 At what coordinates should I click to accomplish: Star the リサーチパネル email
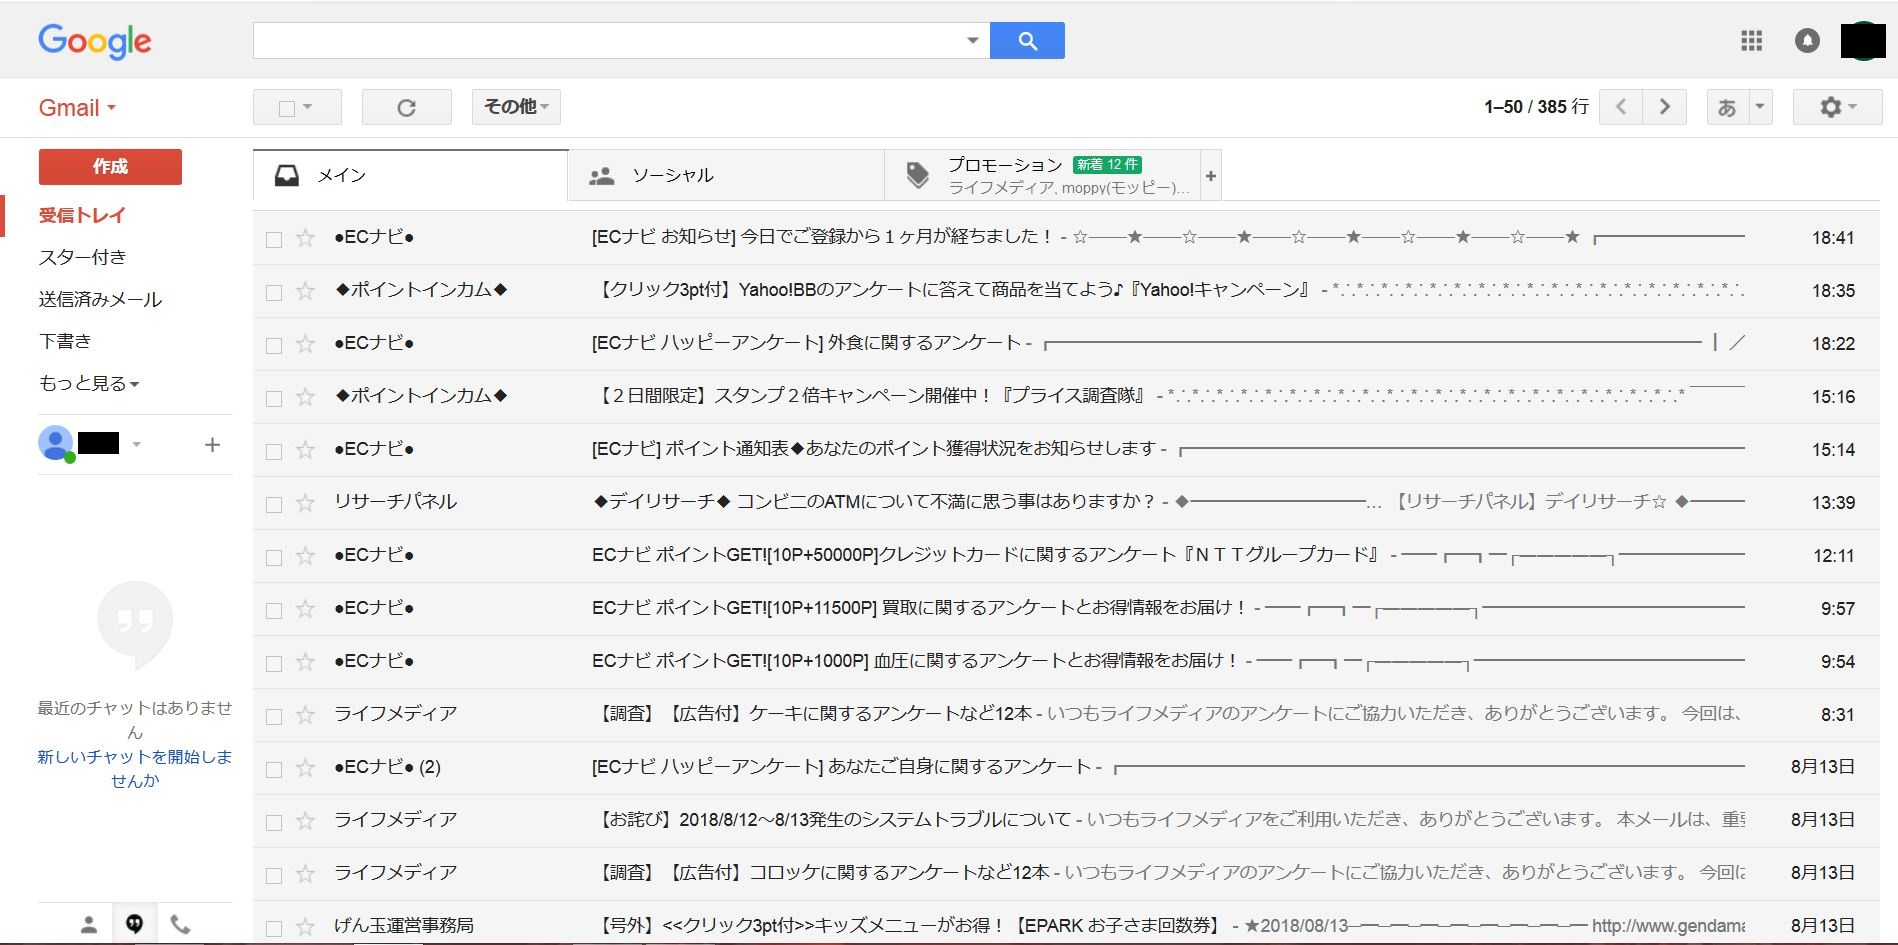click(x=306, y=503)
